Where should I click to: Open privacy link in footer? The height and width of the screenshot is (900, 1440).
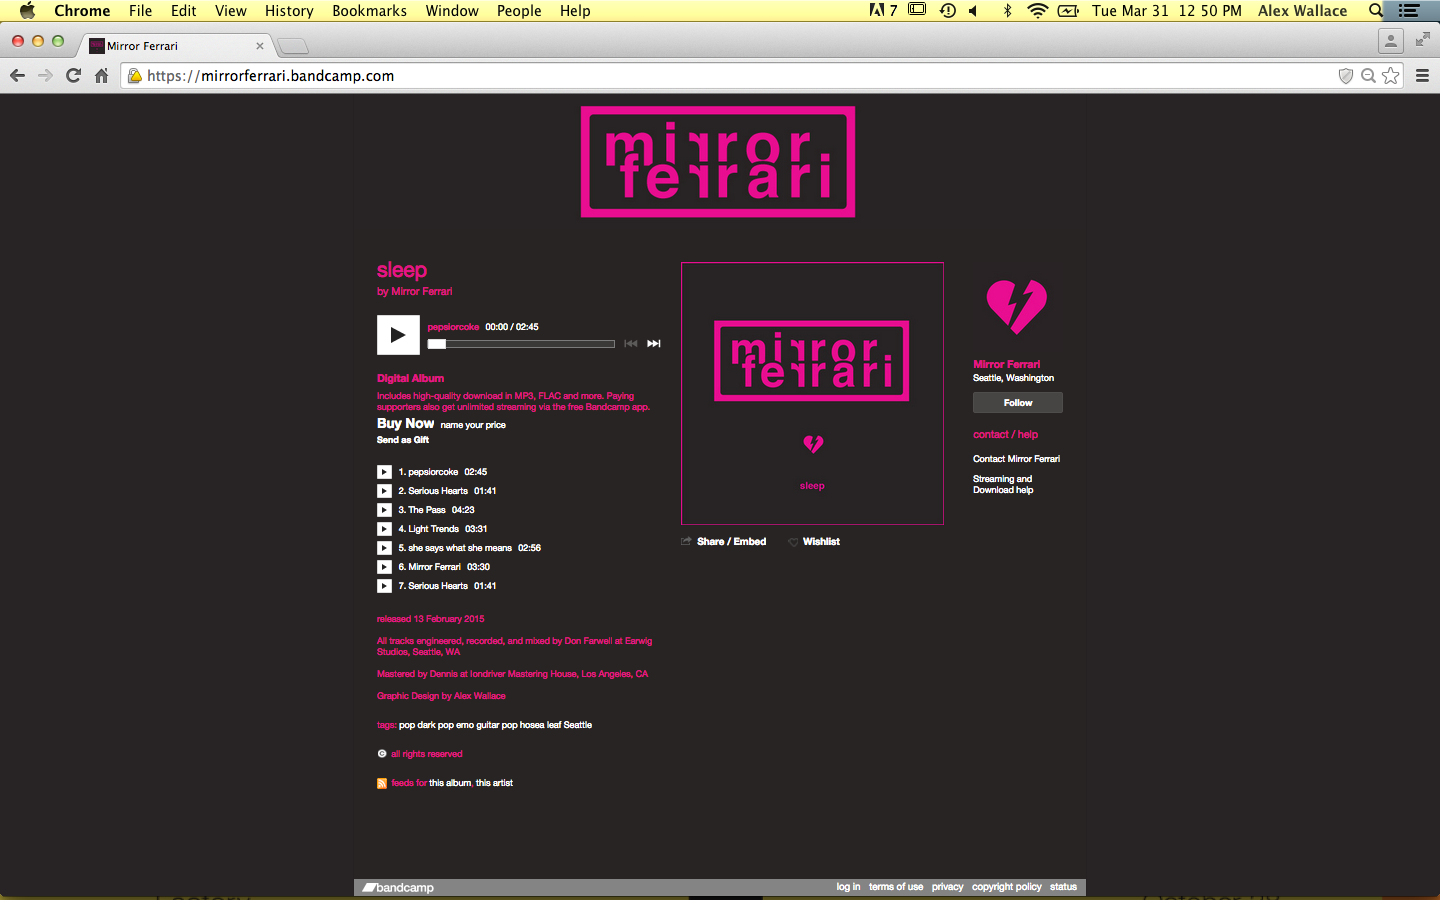pos(947,887)
